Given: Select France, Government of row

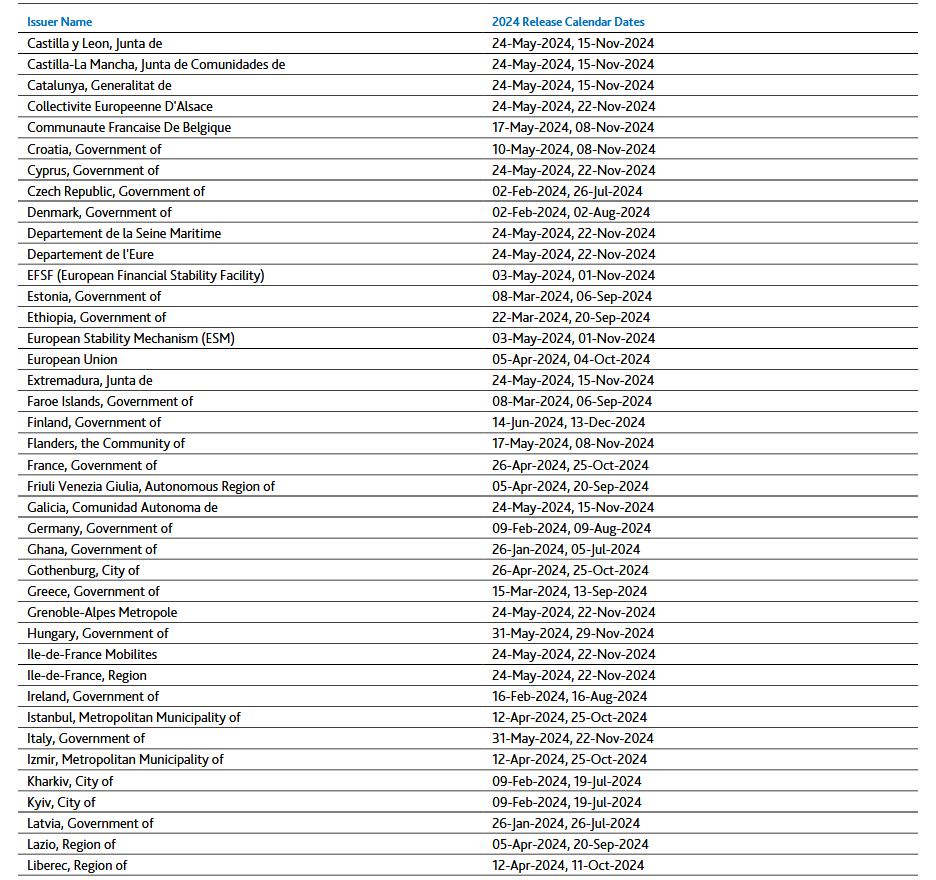Looking at the screenshot, I should pos(92,465).
